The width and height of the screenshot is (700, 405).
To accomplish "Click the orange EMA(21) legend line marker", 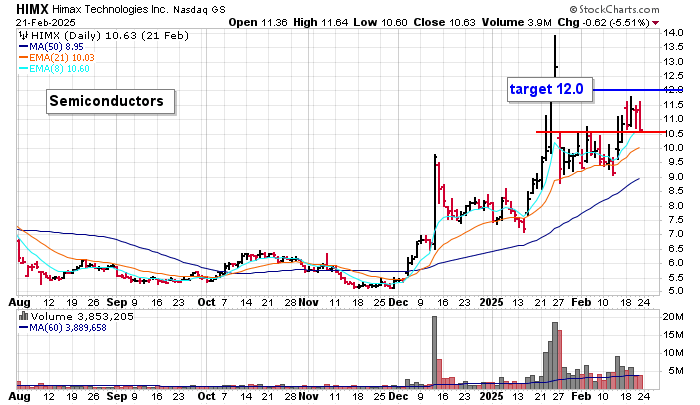I will [x=24, y=58].
